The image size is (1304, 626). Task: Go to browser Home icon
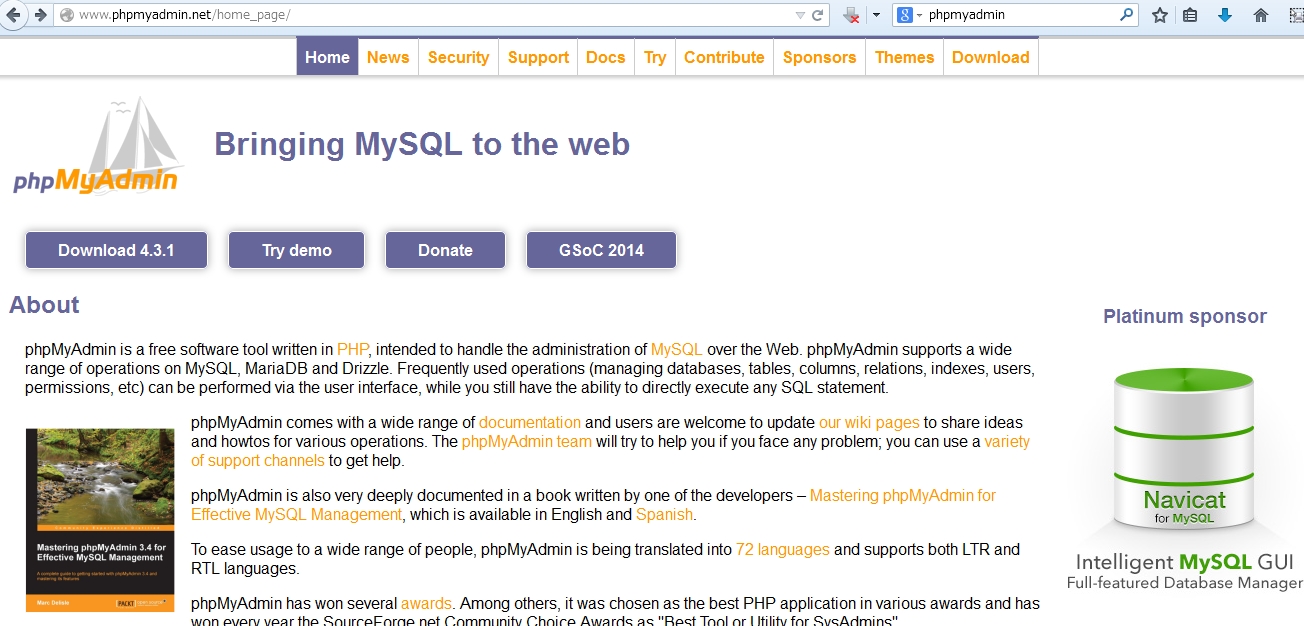click(x=1260, y=15)
